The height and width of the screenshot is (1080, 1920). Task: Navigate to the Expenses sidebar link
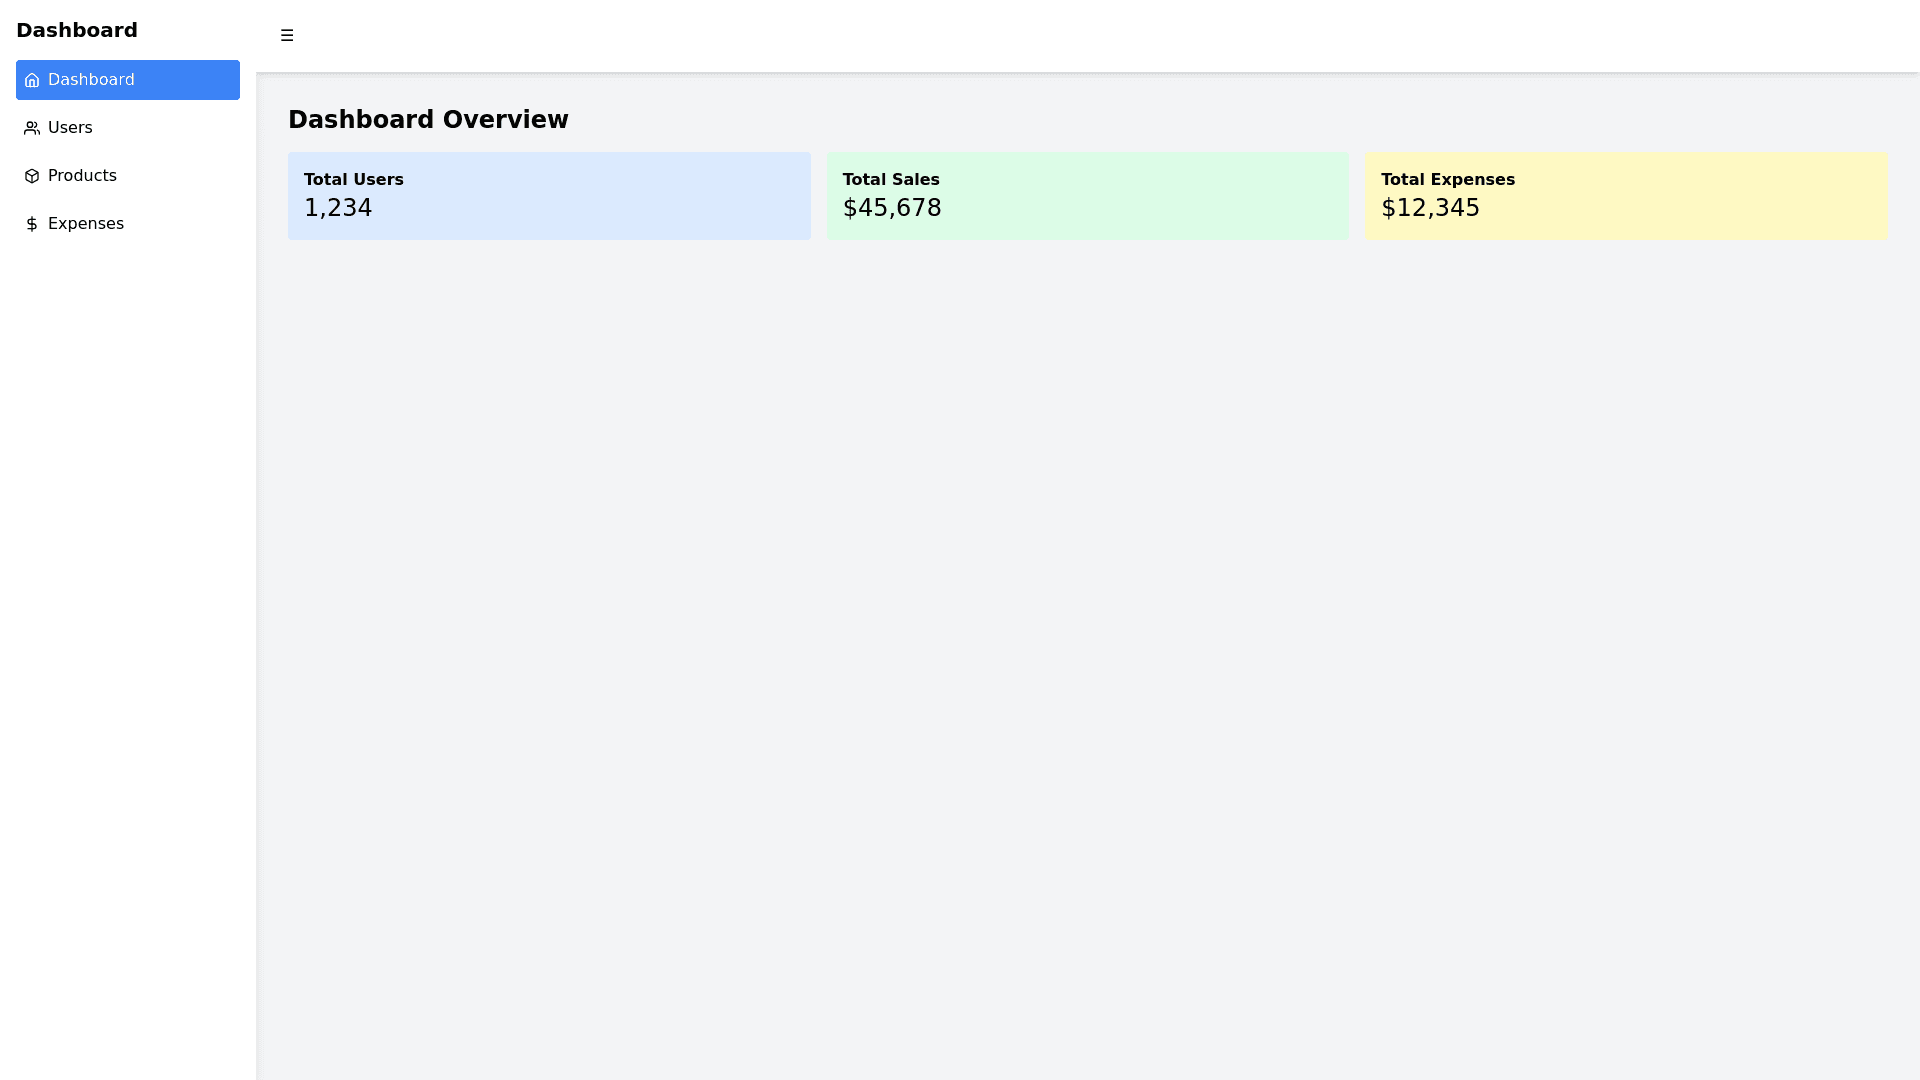coord(86,224)
